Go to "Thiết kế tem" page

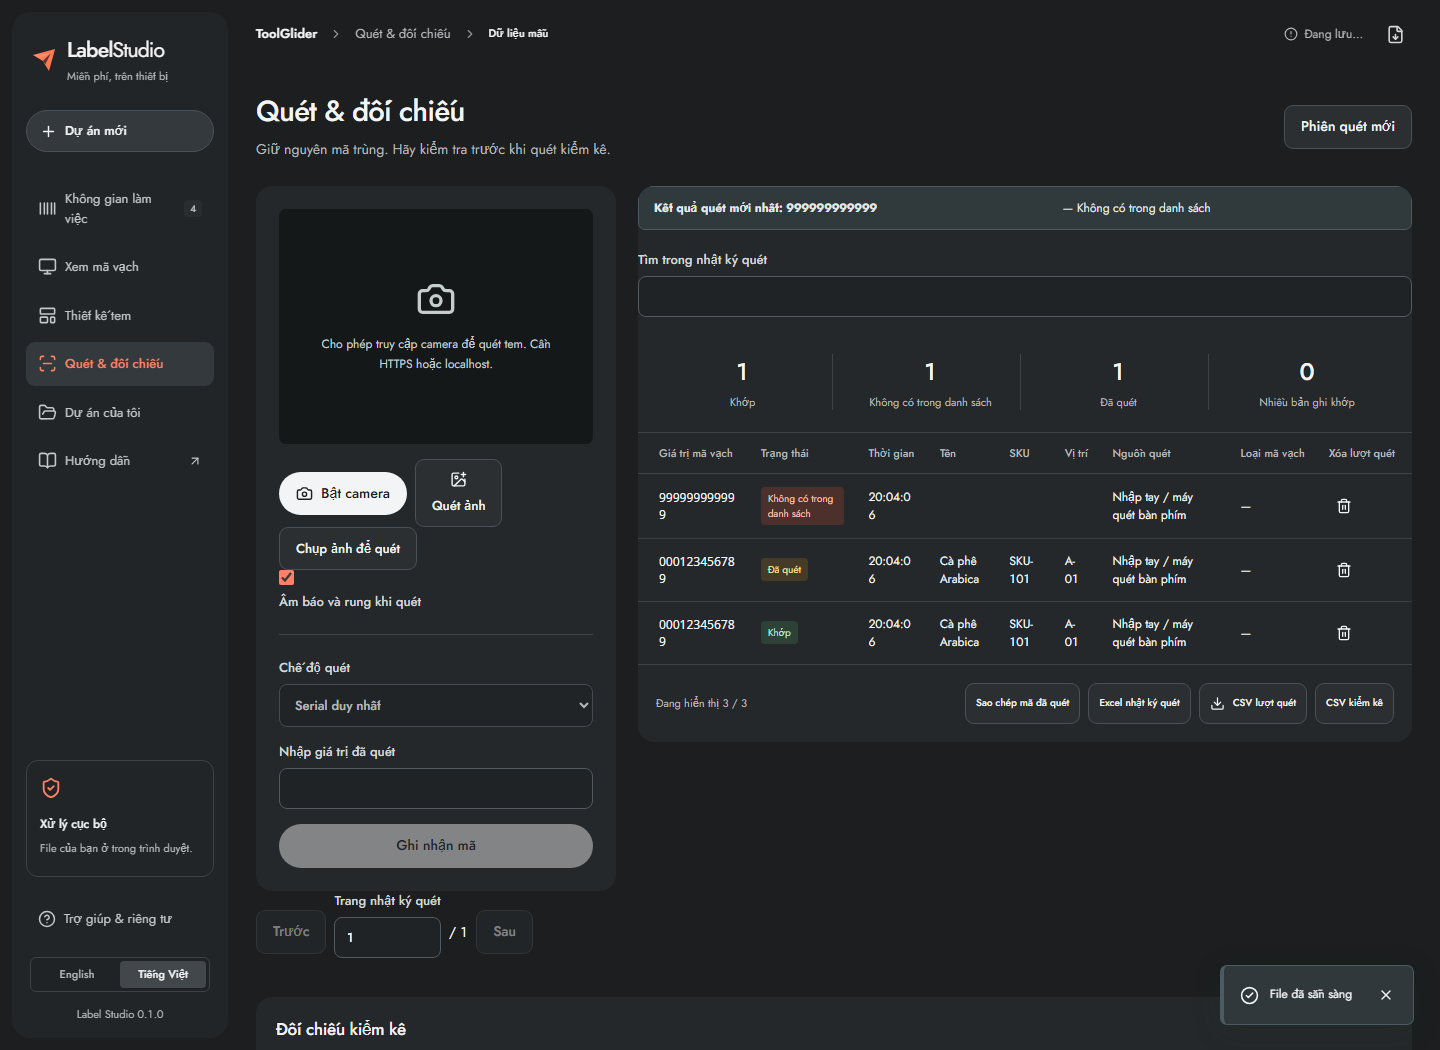pyautogui.click(x=120, y=316)
